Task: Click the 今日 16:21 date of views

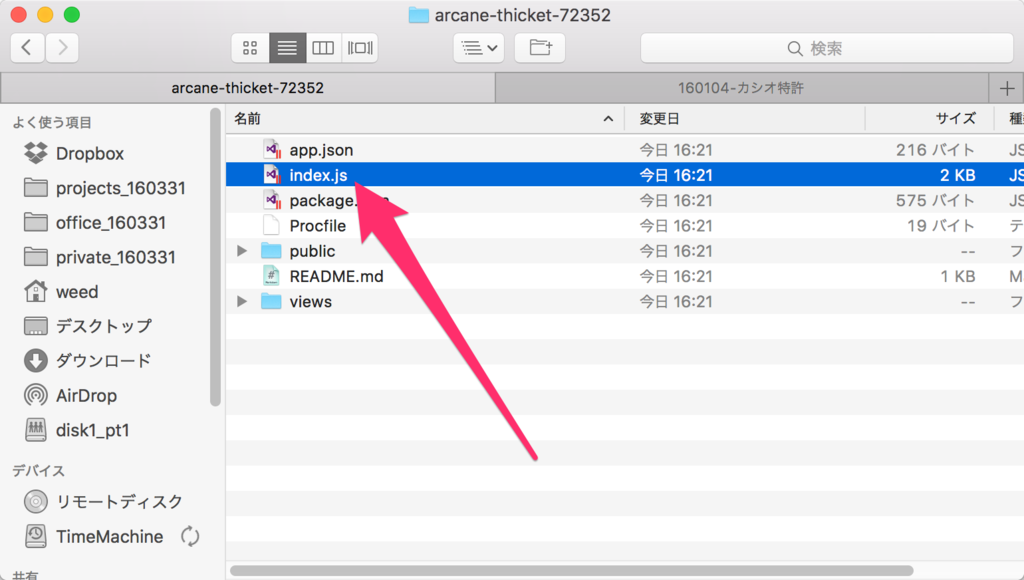Action: [x=675, y=301]
